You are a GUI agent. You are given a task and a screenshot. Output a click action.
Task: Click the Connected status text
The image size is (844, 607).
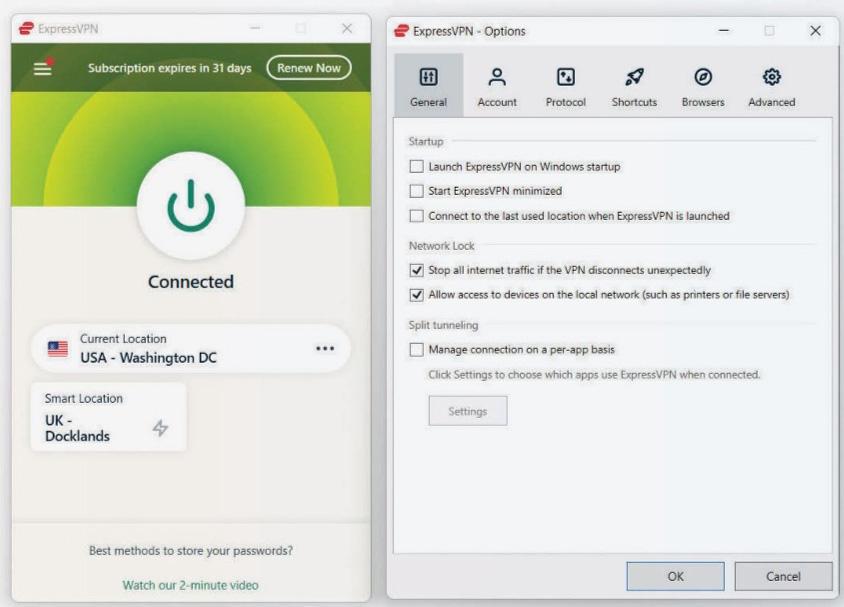191,281
